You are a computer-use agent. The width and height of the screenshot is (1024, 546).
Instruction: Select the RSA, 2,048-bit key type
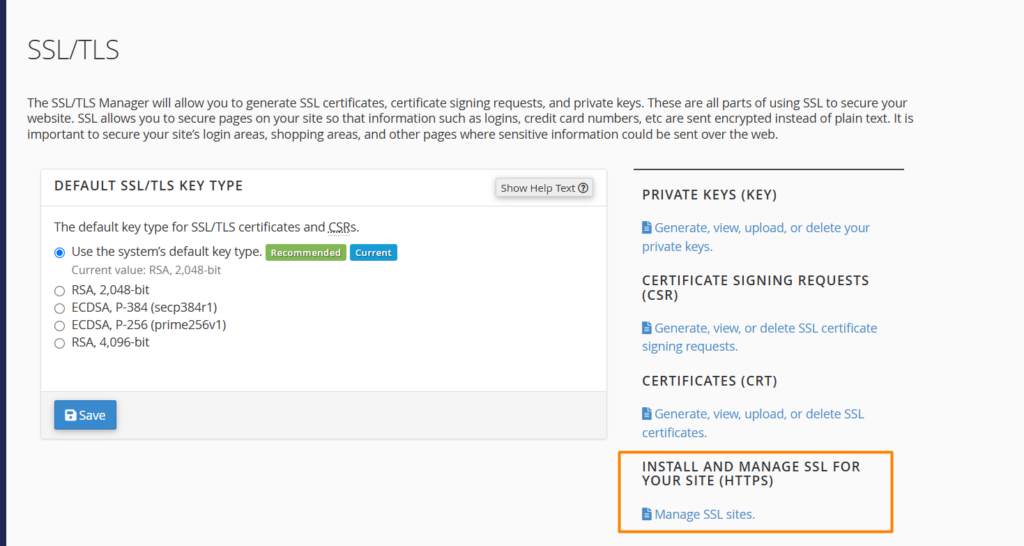pyautogui.click(x=60, y=291)
